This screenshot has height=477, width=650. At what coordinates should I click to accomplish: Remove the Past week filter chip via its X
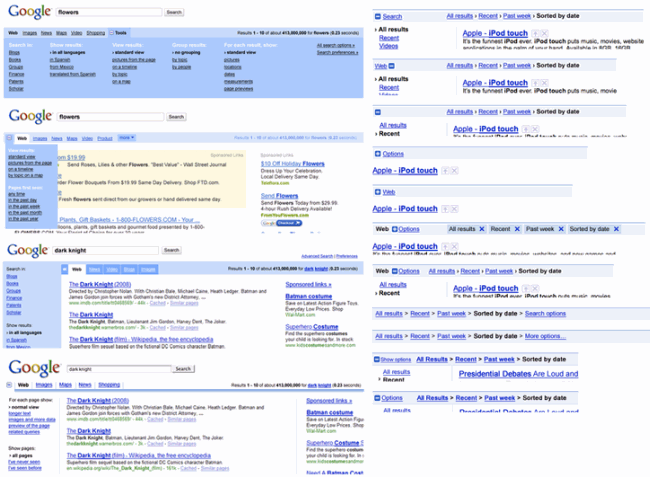click(x=561, y=229)
